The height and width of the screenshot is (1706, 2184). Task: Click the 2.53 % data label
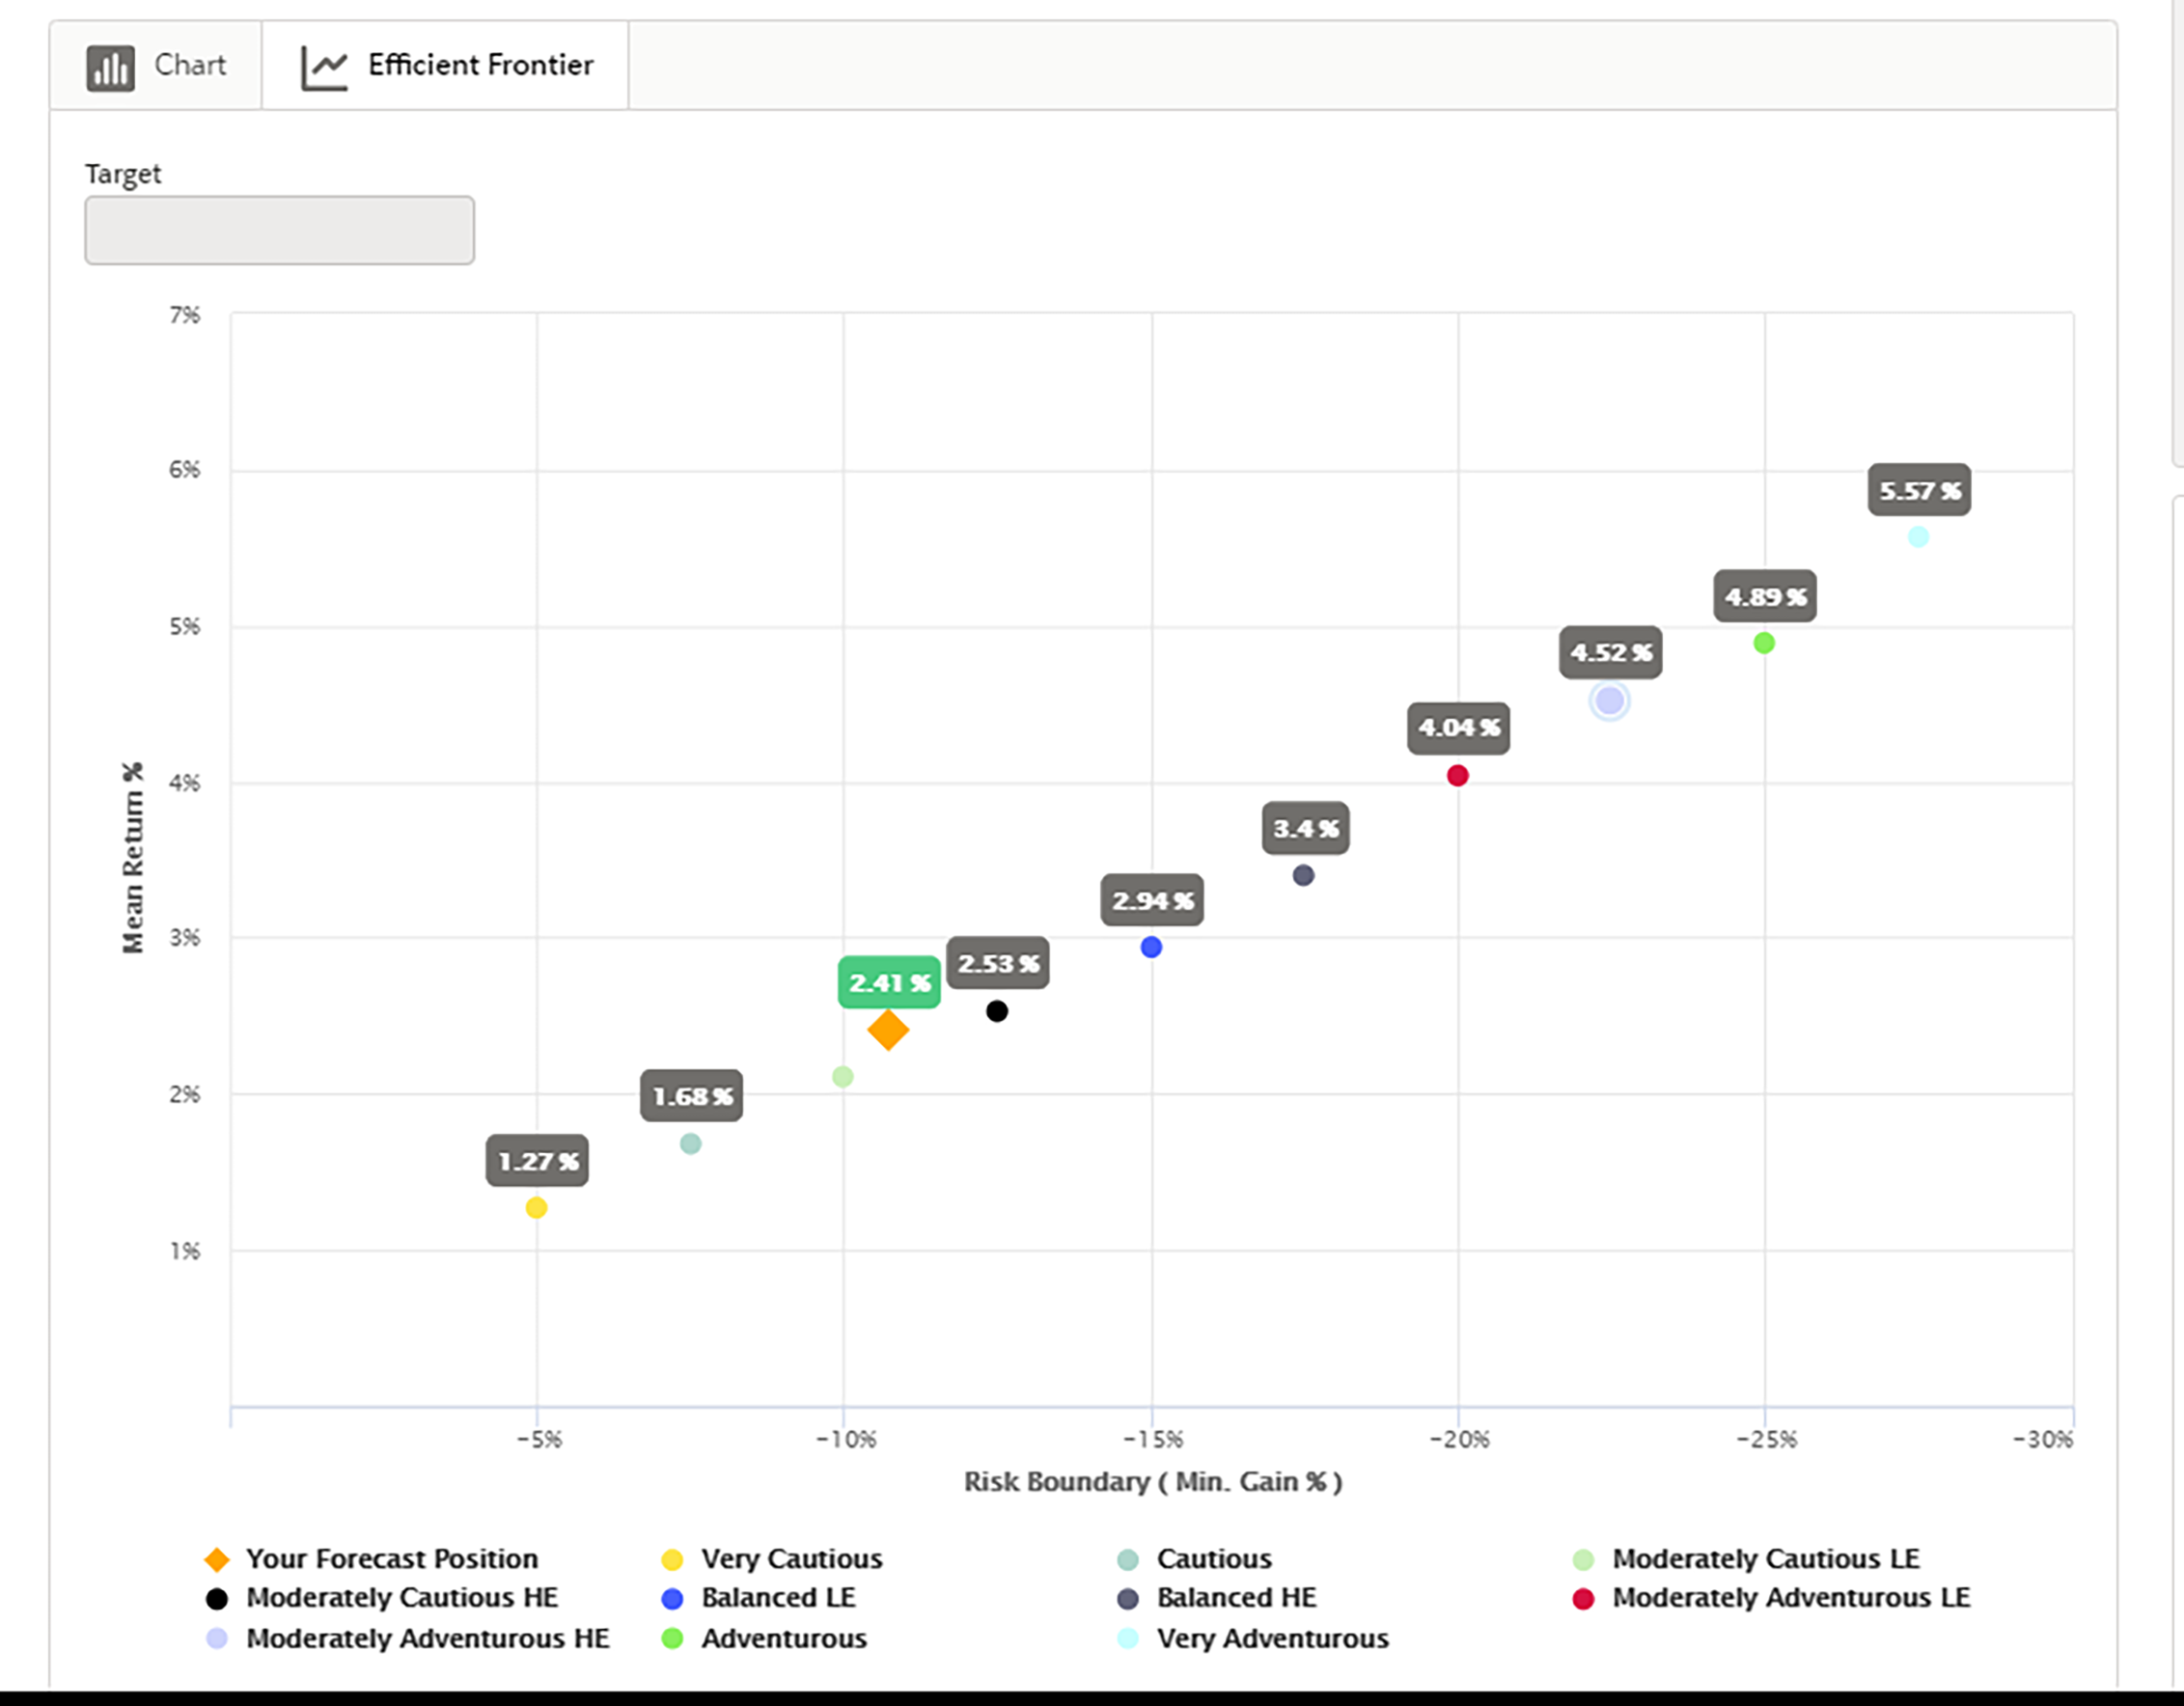click(998, 963)
